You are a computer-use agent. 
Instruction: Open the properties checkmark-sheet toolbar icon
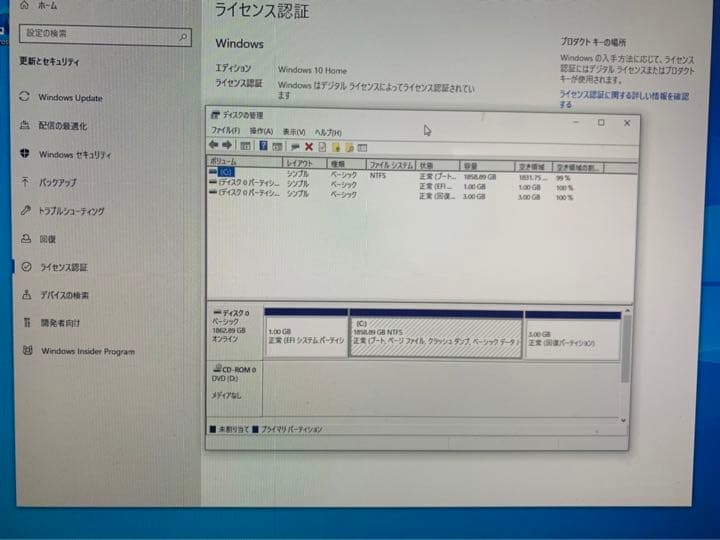pyautogui.click(x=322, y=147)
